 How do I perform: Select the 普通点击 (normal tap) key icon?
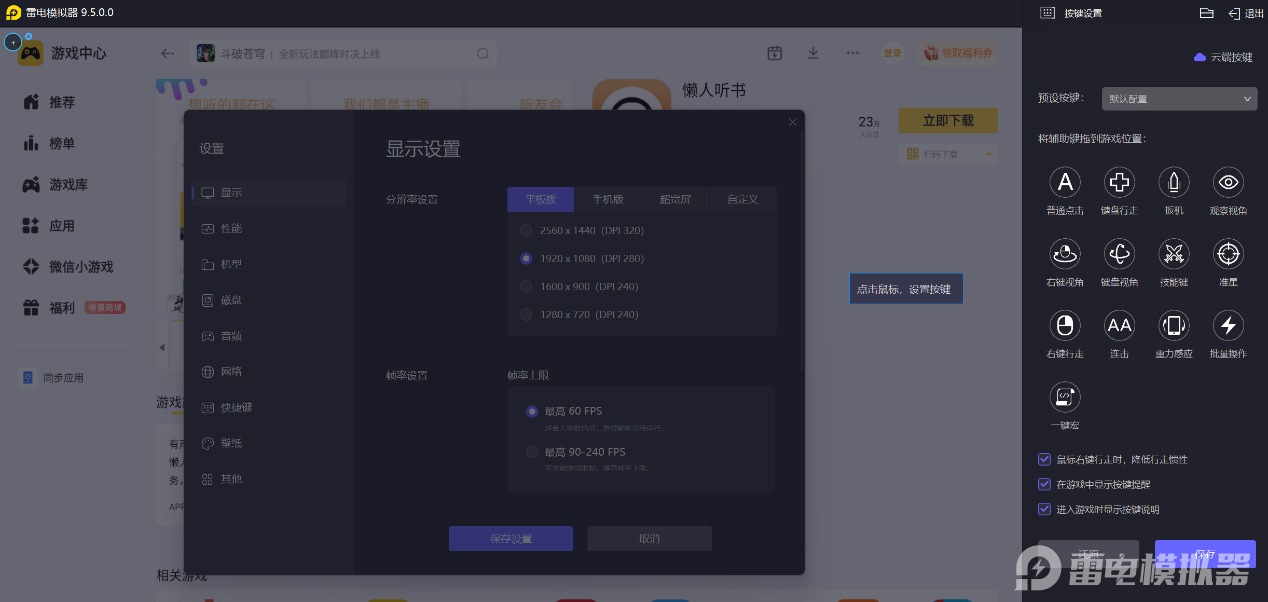point(1065,182)
